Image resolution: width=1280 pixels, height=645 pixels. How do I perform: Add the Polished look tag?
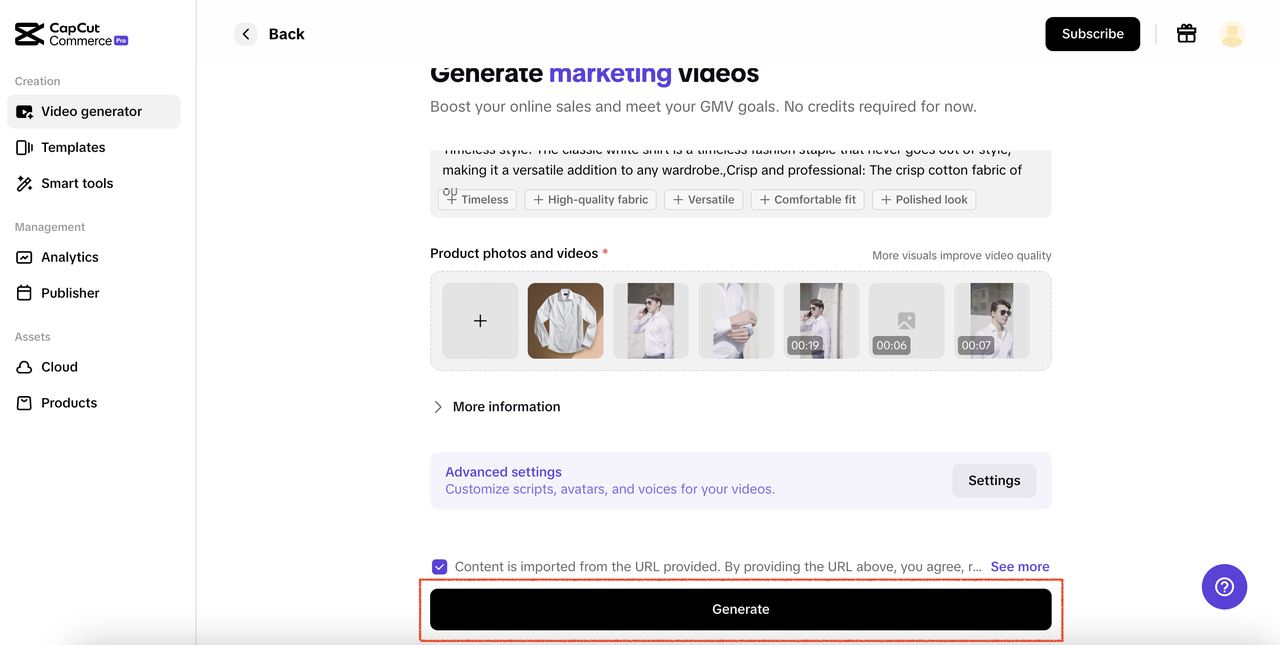click(x=924, y=200)
